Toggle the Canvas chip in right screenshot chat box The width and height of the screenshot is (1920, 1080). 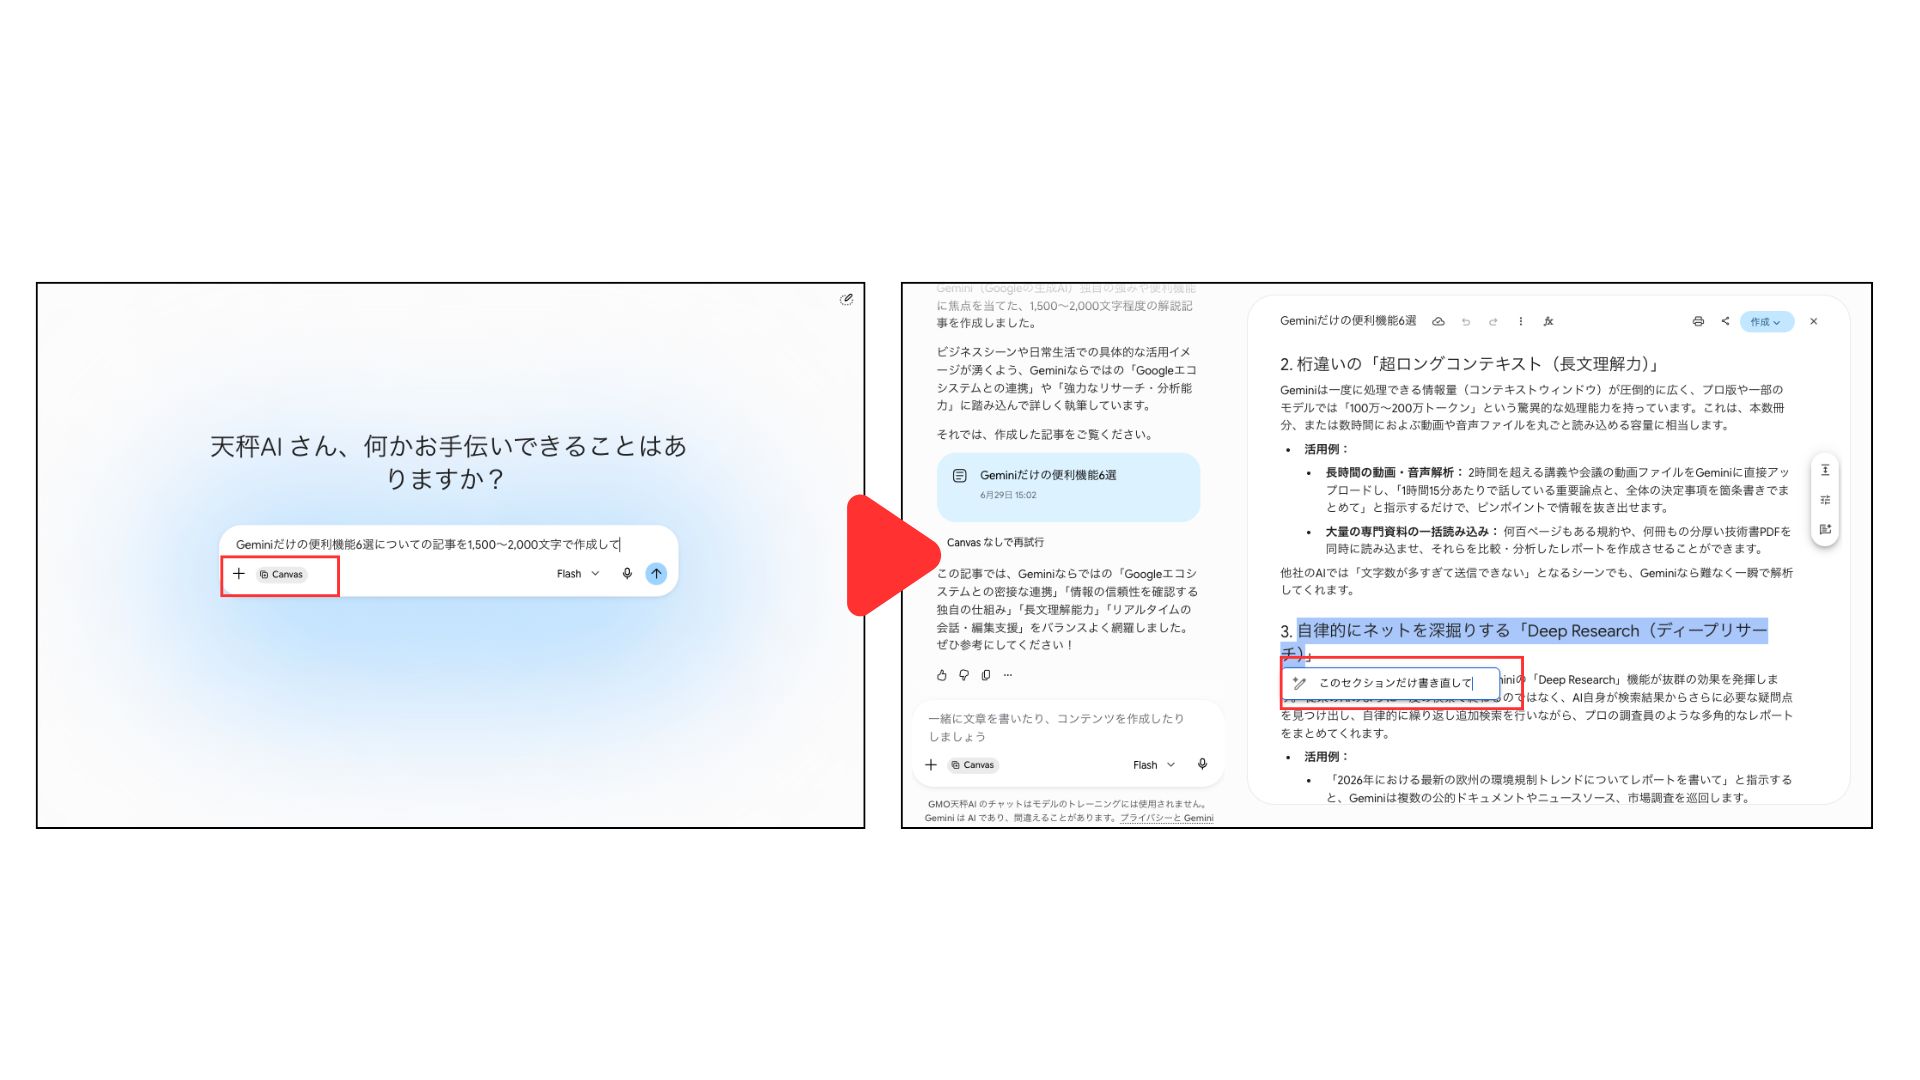tap(974, 765)
